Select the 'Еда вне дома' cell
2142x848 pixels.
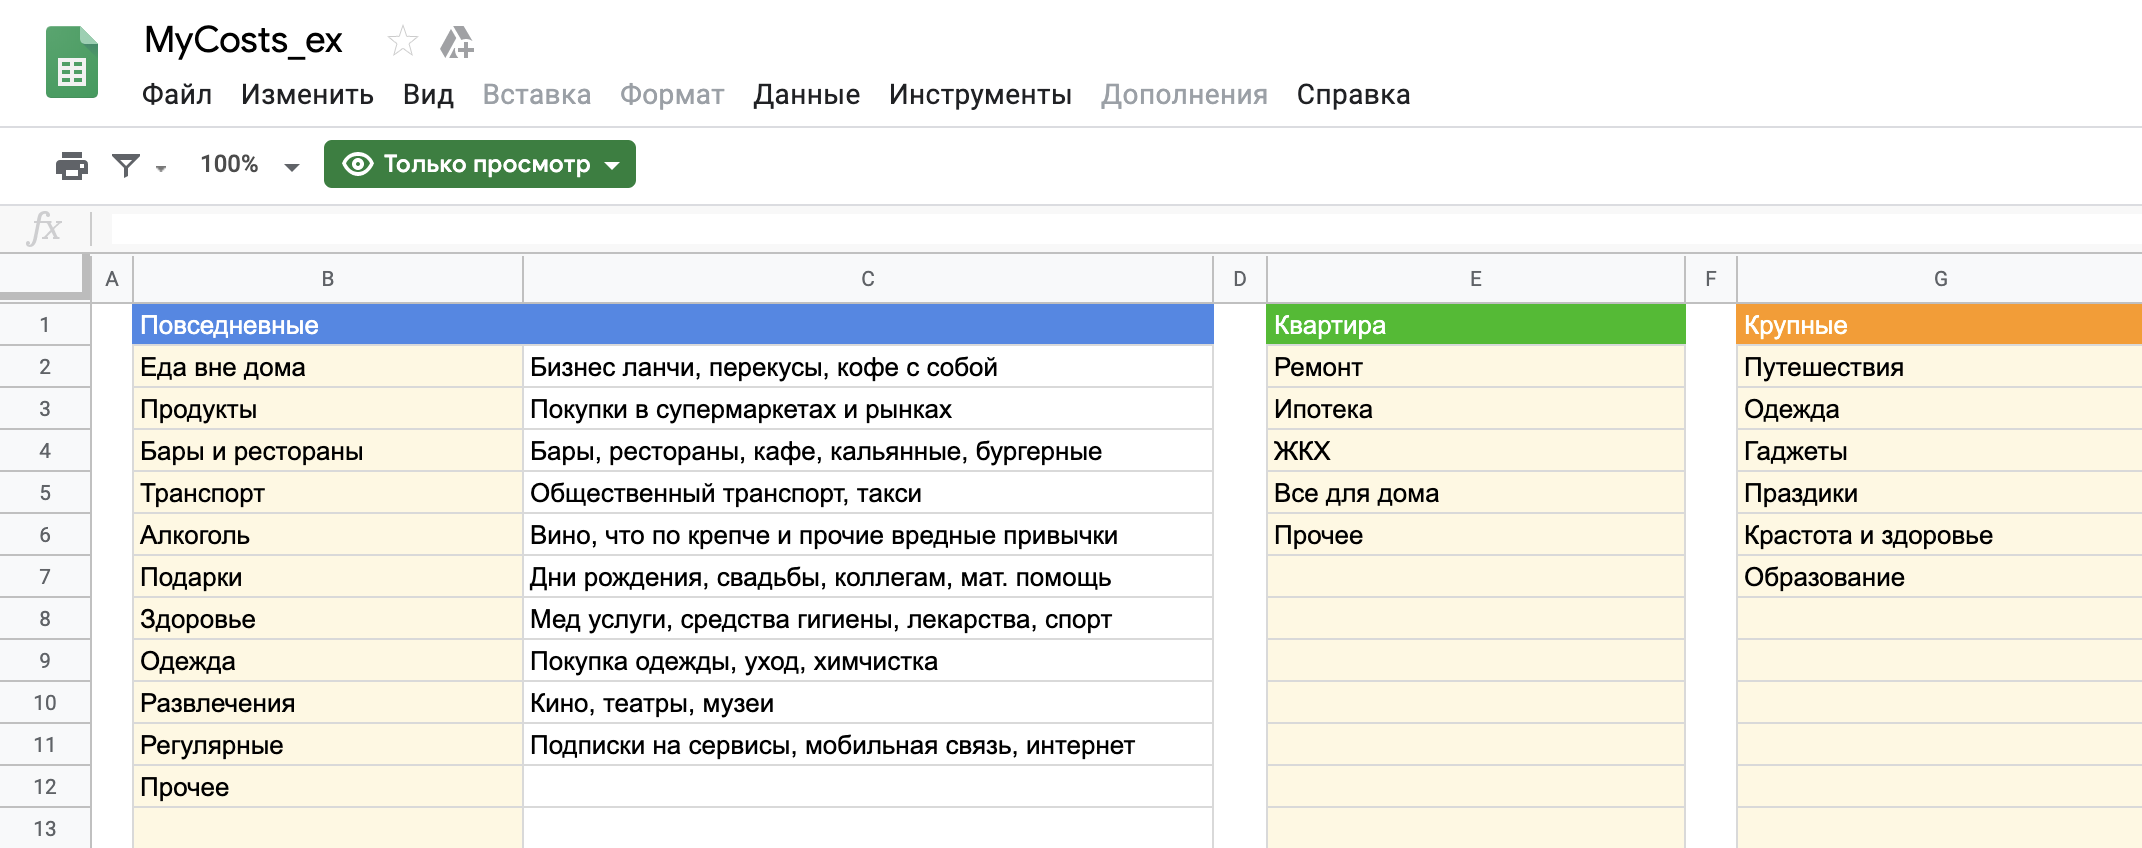tap(328, 367)
